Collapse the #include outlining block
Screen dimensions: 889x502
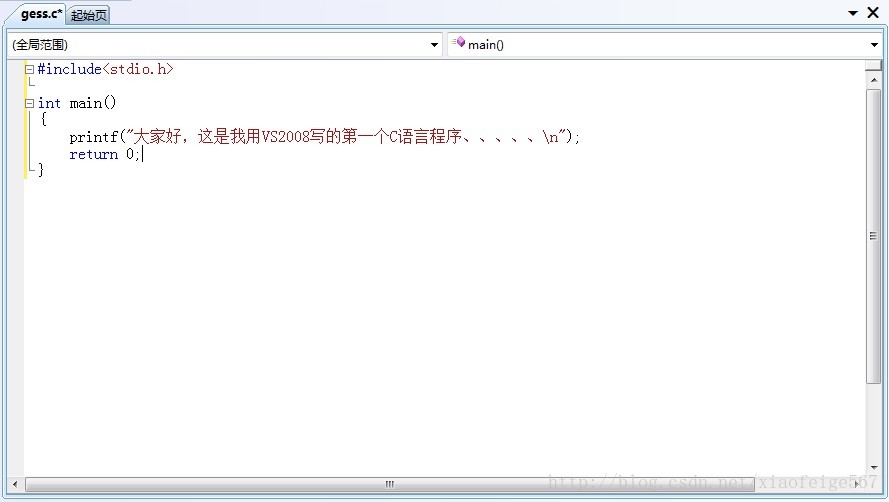click(29, 69)
